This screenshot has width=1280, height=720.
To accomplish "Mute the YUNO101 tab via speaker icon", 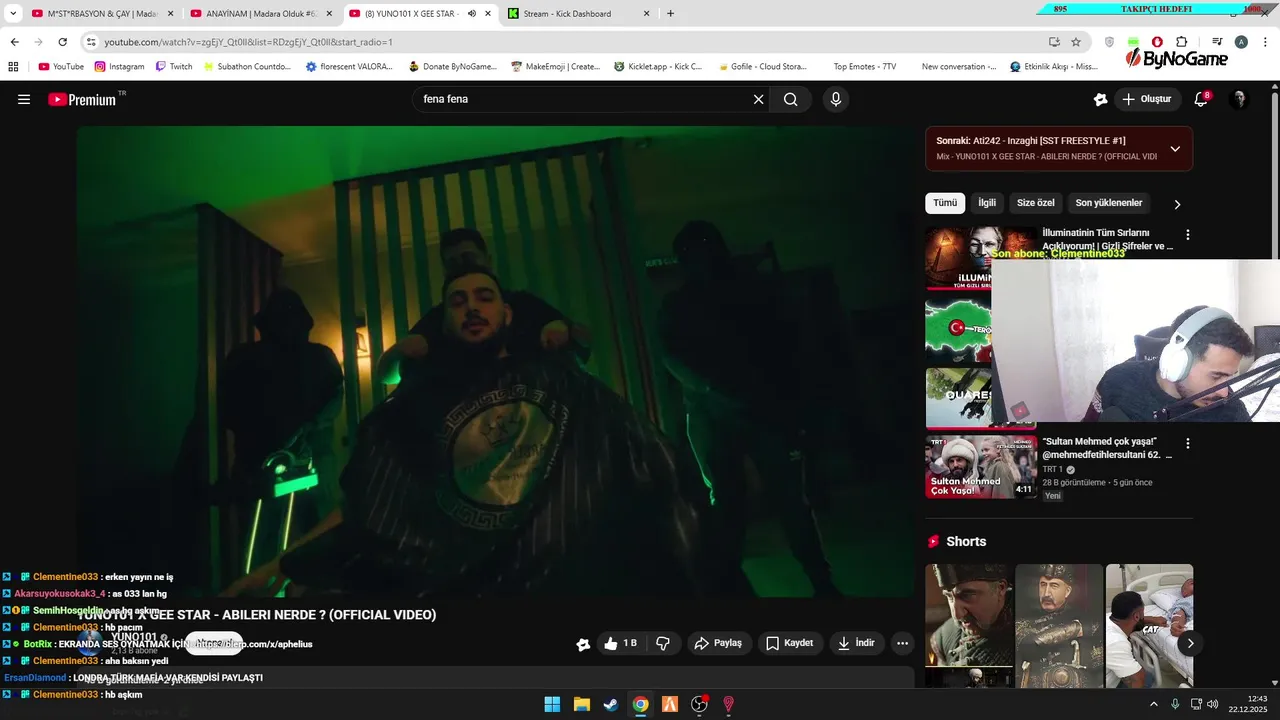I will pos(472,14).
